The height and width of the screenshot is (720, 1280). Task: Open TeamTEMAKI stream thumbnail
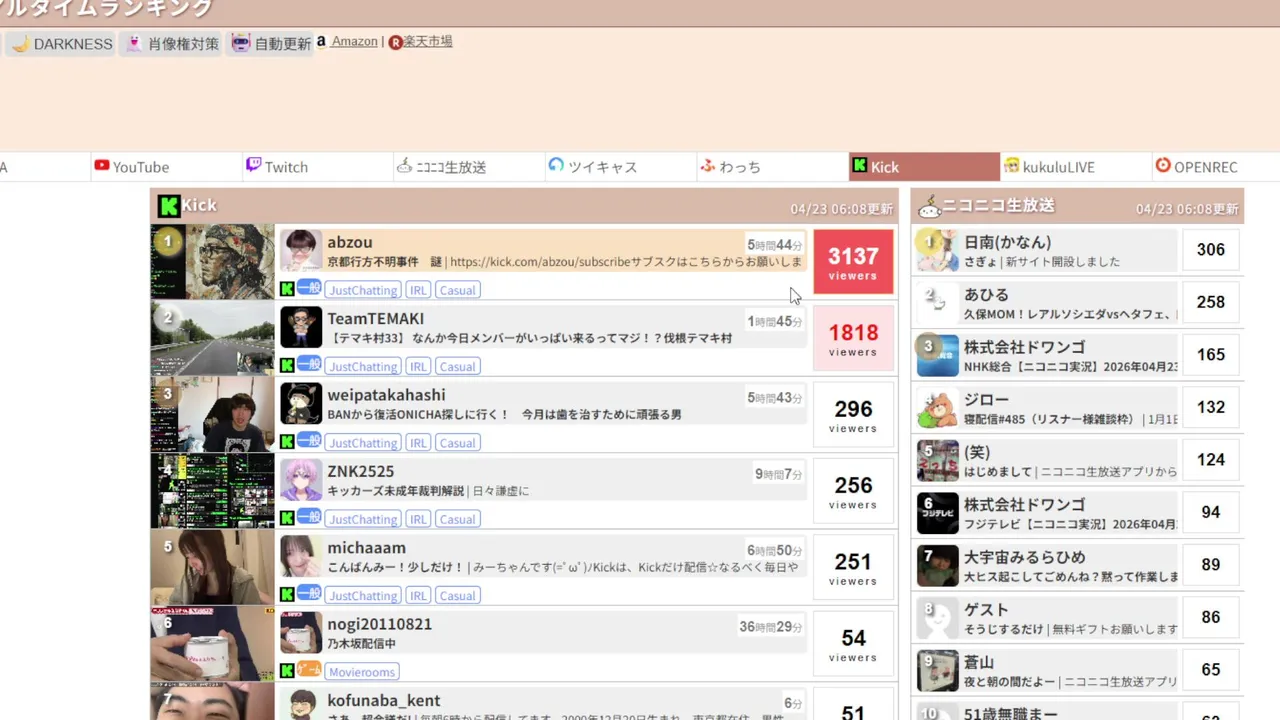pyautogui.click(x=212, y=339)
